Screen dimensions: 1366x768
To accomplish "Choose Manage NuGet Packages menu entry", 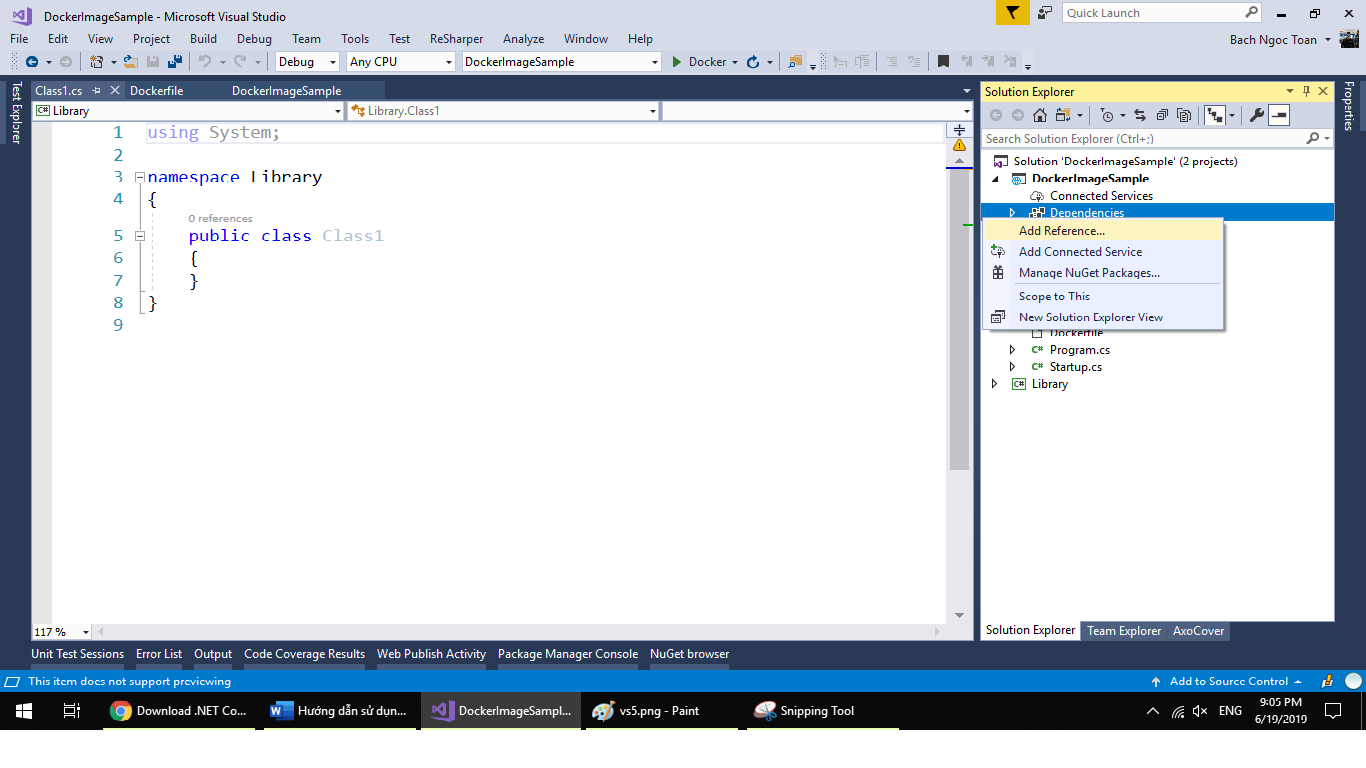I will tap(1089, 273).
